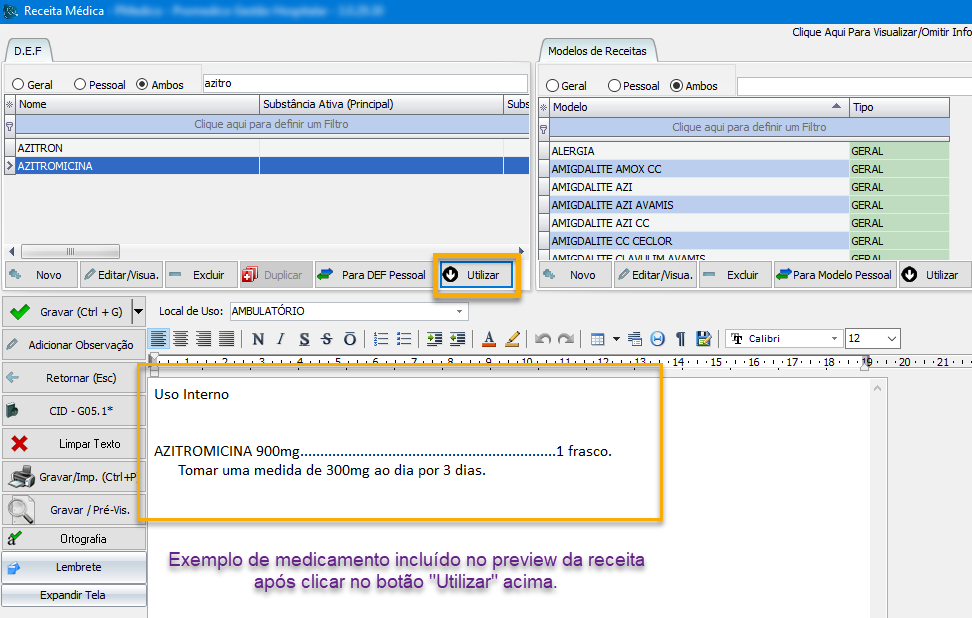Viewport: 972px width, 618px height.
Task: Choose Geral radio in Modelos de Receitas
Action: 552,86
